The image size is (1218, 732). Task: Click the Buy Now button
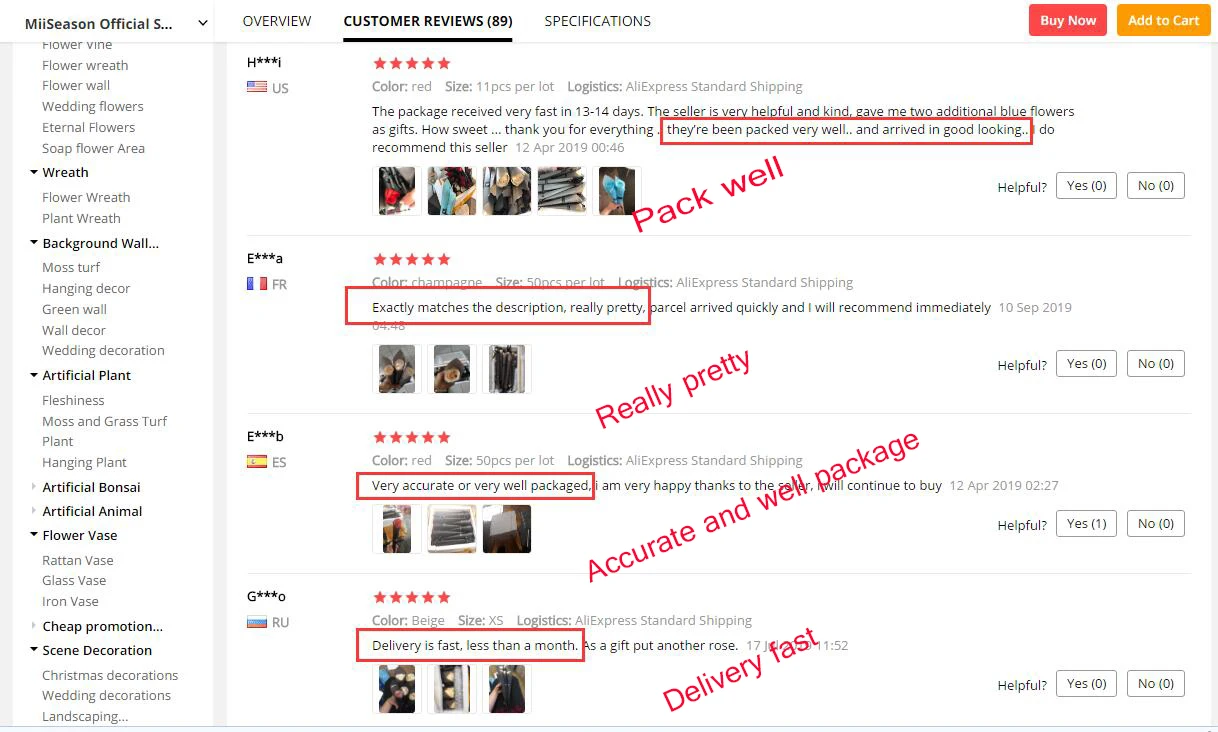tap(1067, 20)
